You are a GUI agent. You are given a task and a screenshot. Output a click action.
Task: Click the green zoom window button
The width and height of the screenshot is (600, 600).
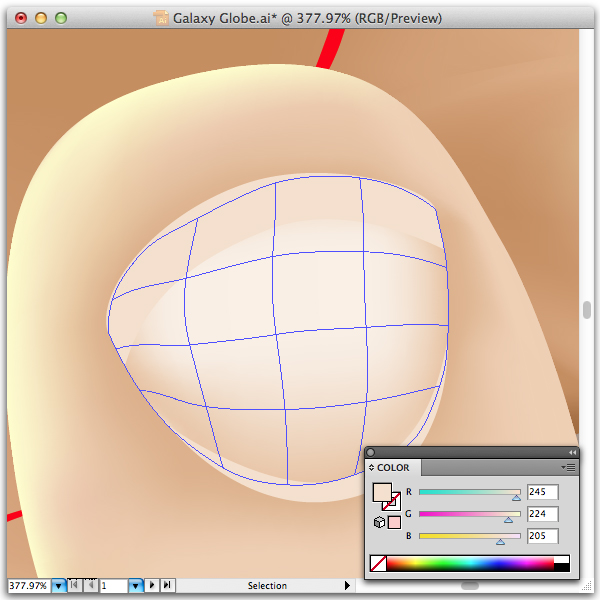point(61,18)
